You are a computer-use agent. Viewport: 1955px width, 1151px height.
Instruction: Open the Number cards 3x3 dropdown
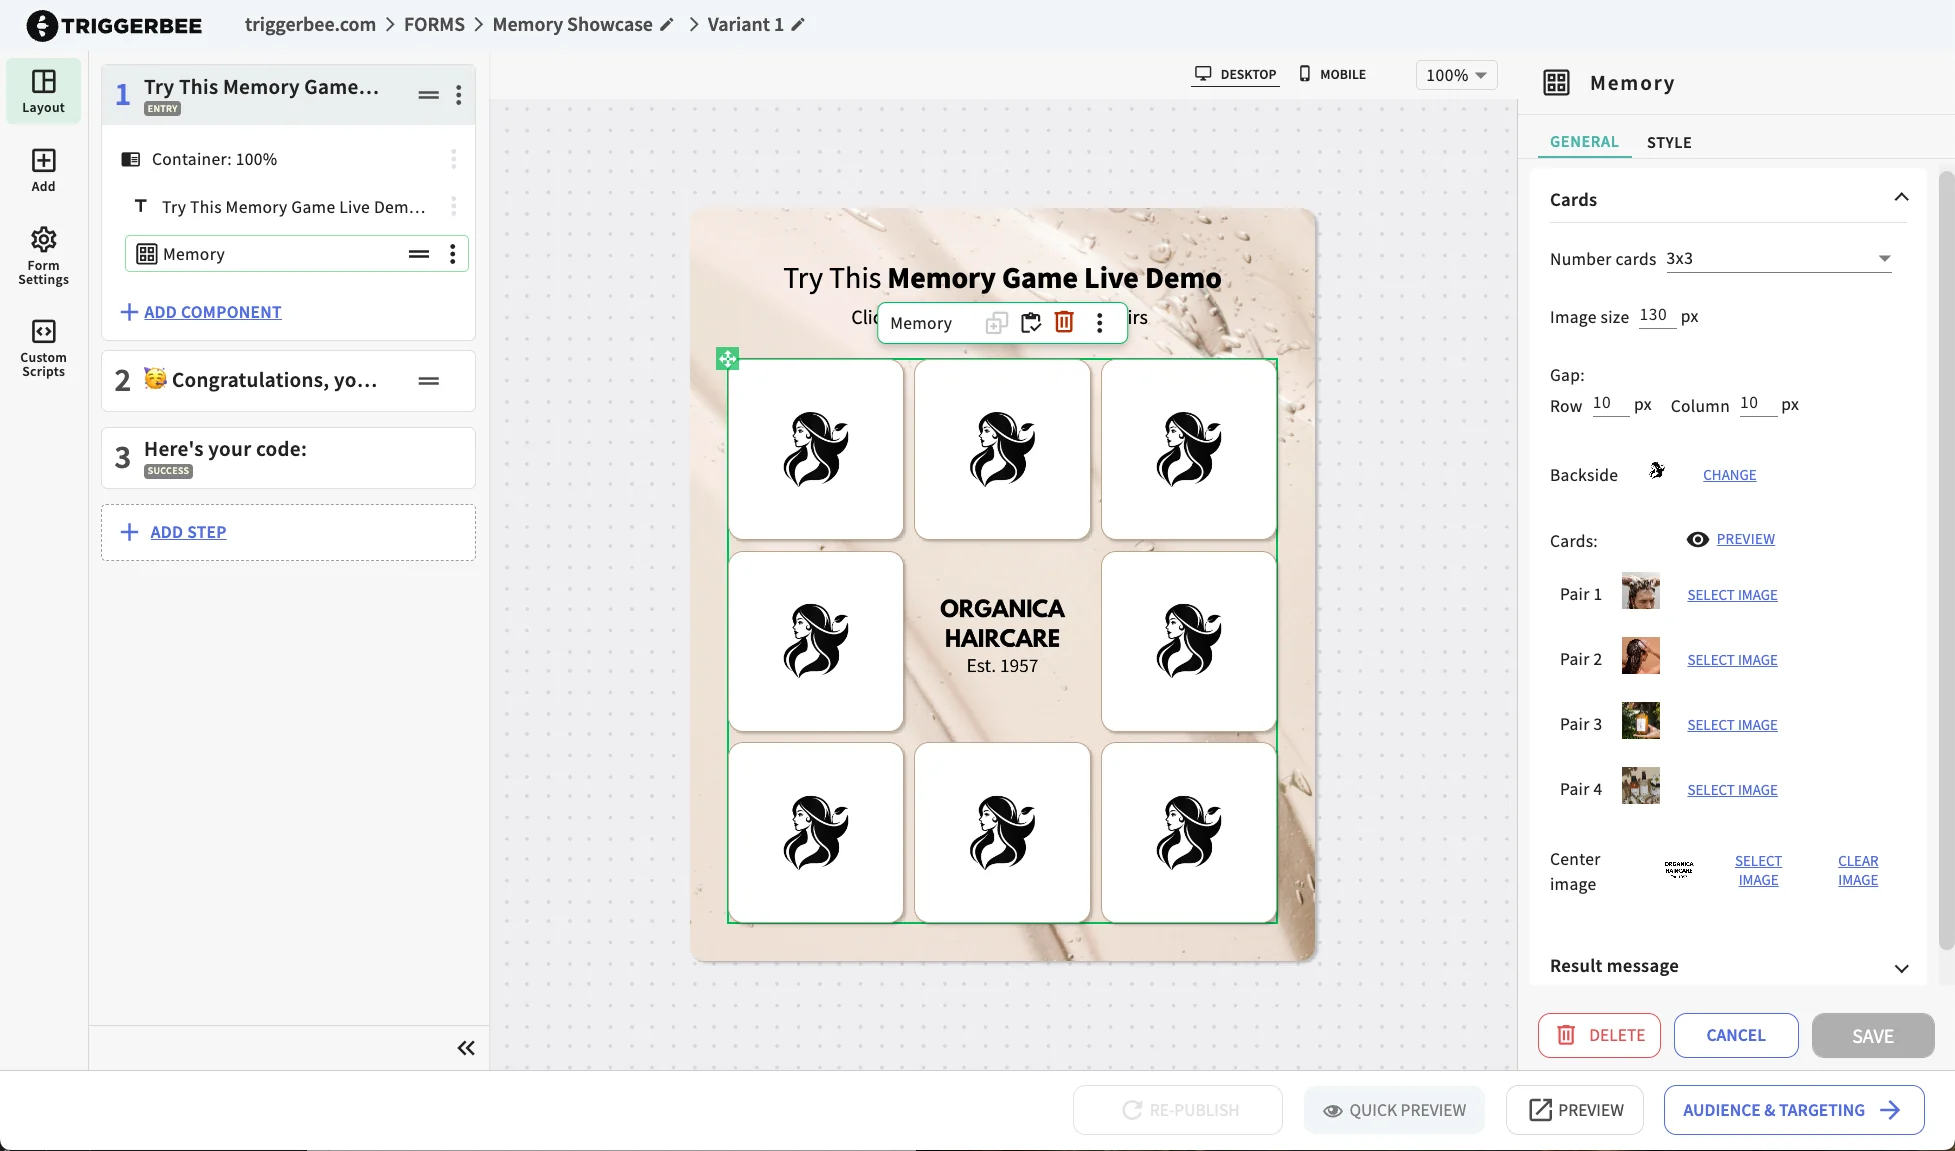tap(1778, 259)
